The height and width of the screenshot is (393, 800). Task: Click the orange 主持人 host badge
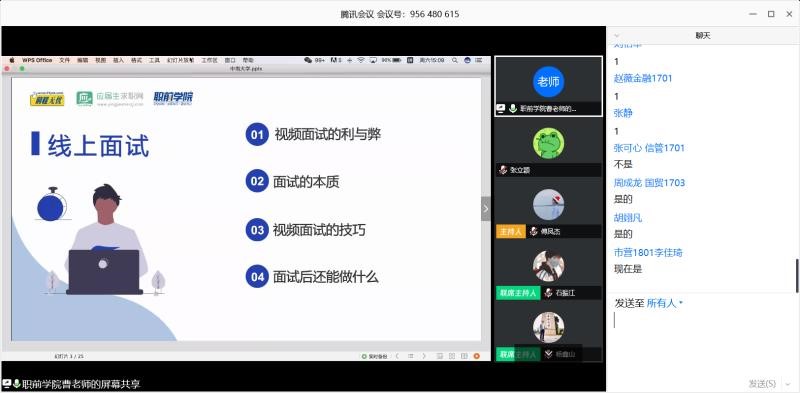point(511,232)
